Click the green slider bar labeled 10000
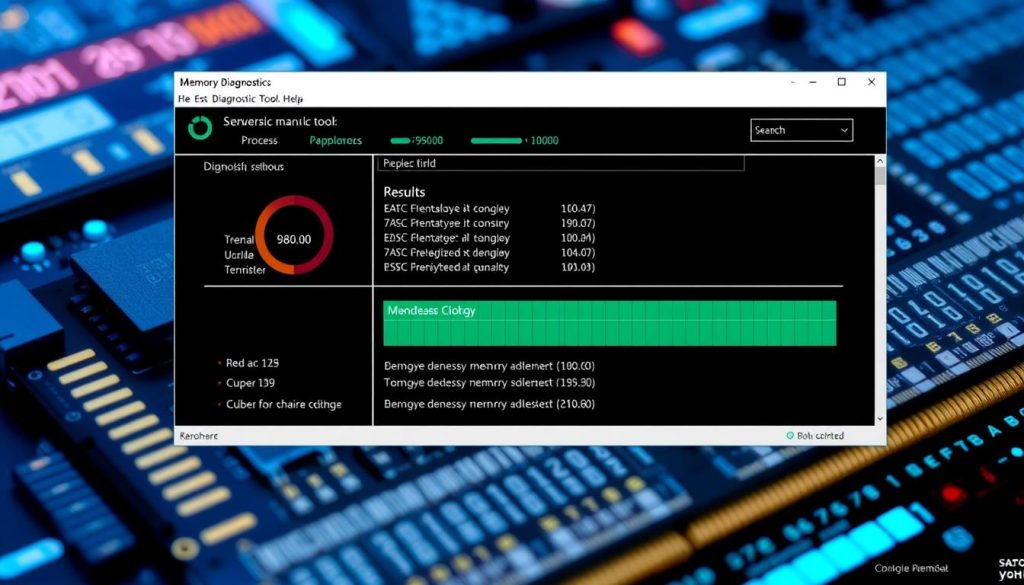This screenshot has width=1024, height=585. (x=495, y=141)
